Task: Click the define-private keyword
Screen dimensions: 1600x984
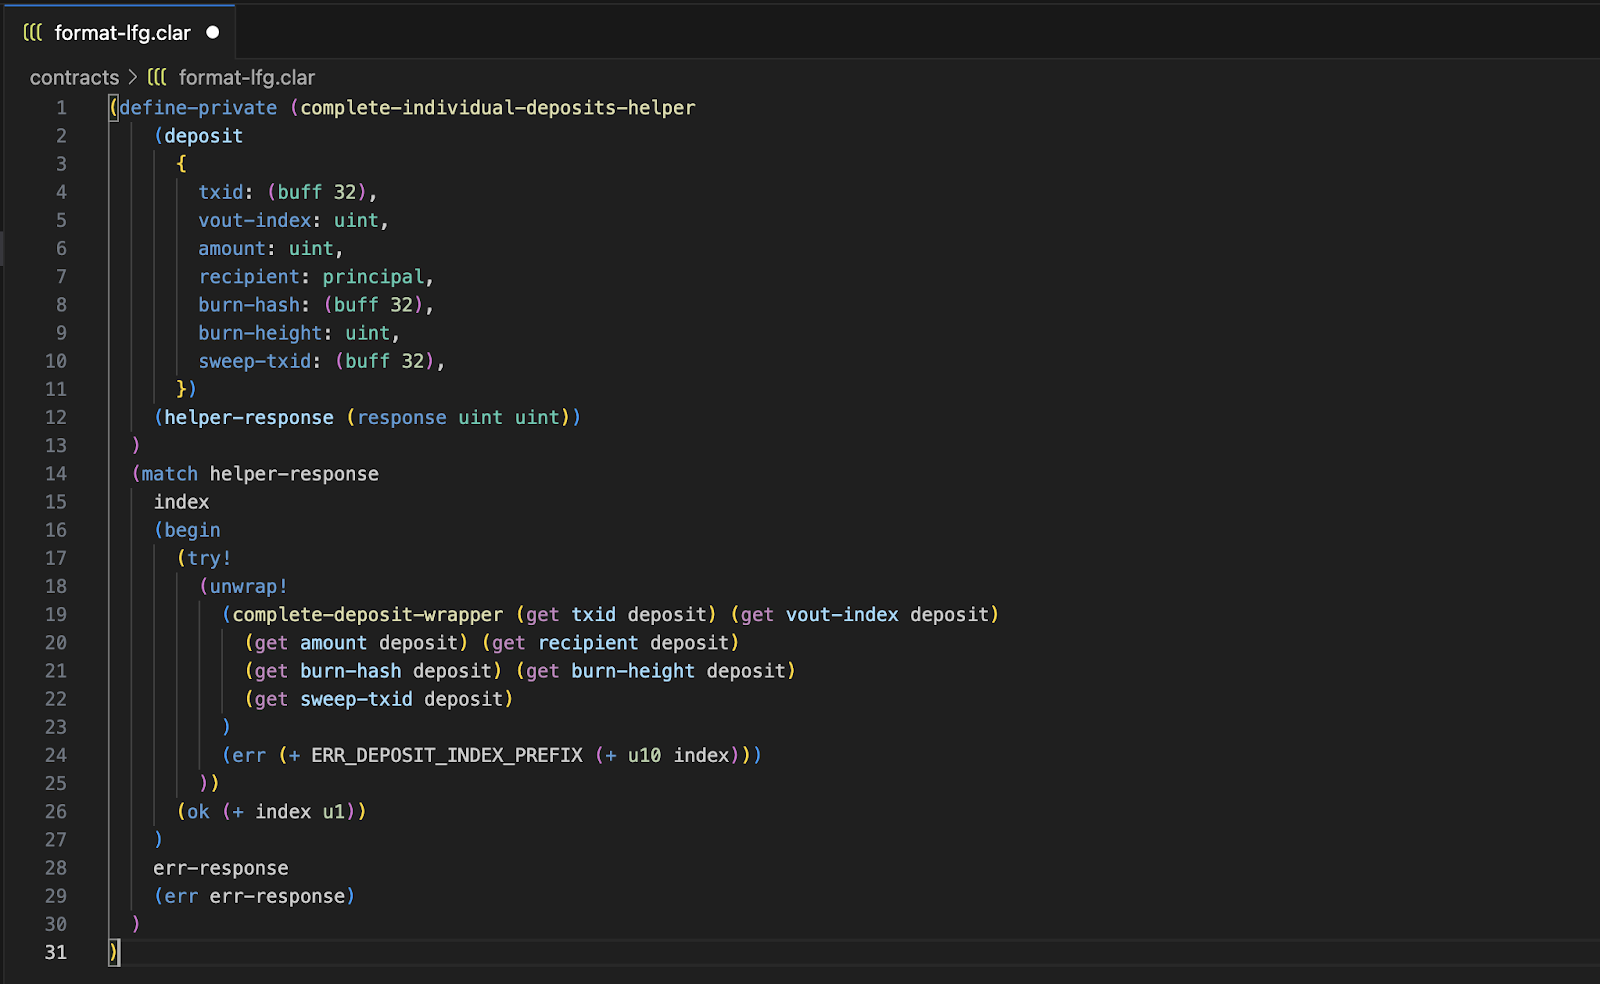Action: tap(198, 108)
